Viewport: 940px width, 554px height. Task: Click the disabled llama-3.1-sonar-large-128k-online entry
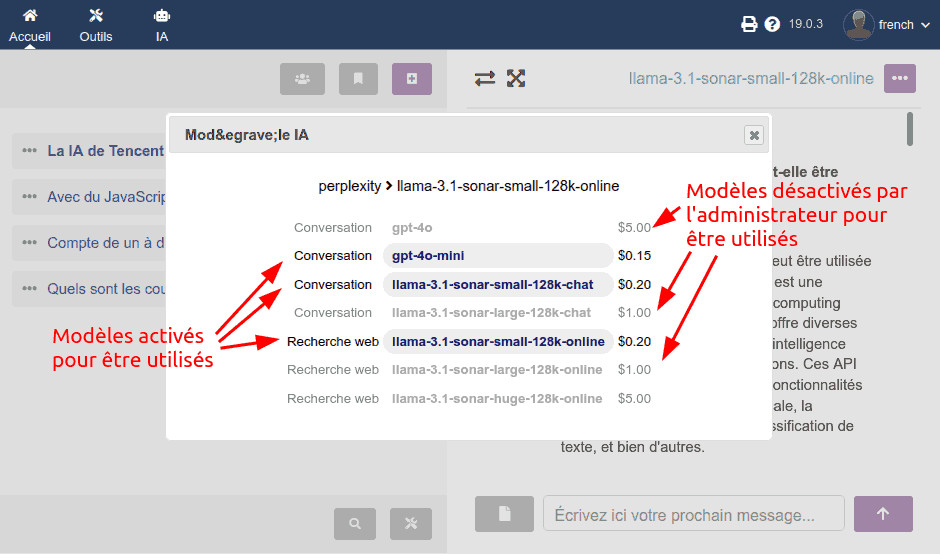click(497, 370)
